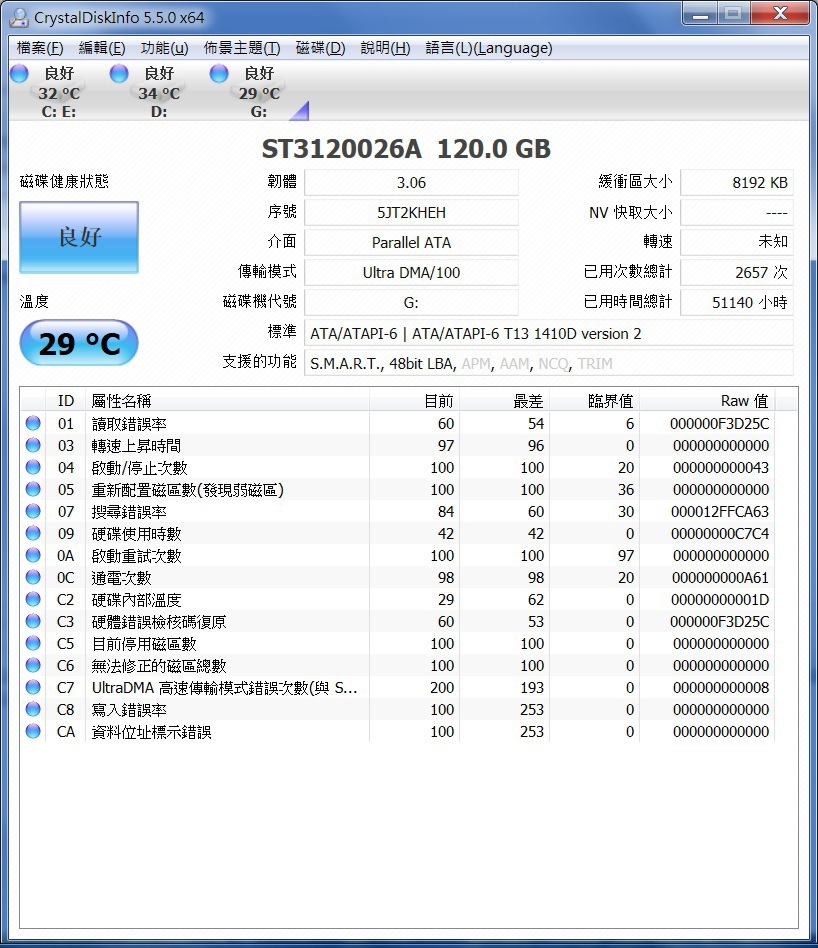Screen dimensions: 818x948
Task: Click the supported features field S.M.A.R.T.
Action: point(549,363)
